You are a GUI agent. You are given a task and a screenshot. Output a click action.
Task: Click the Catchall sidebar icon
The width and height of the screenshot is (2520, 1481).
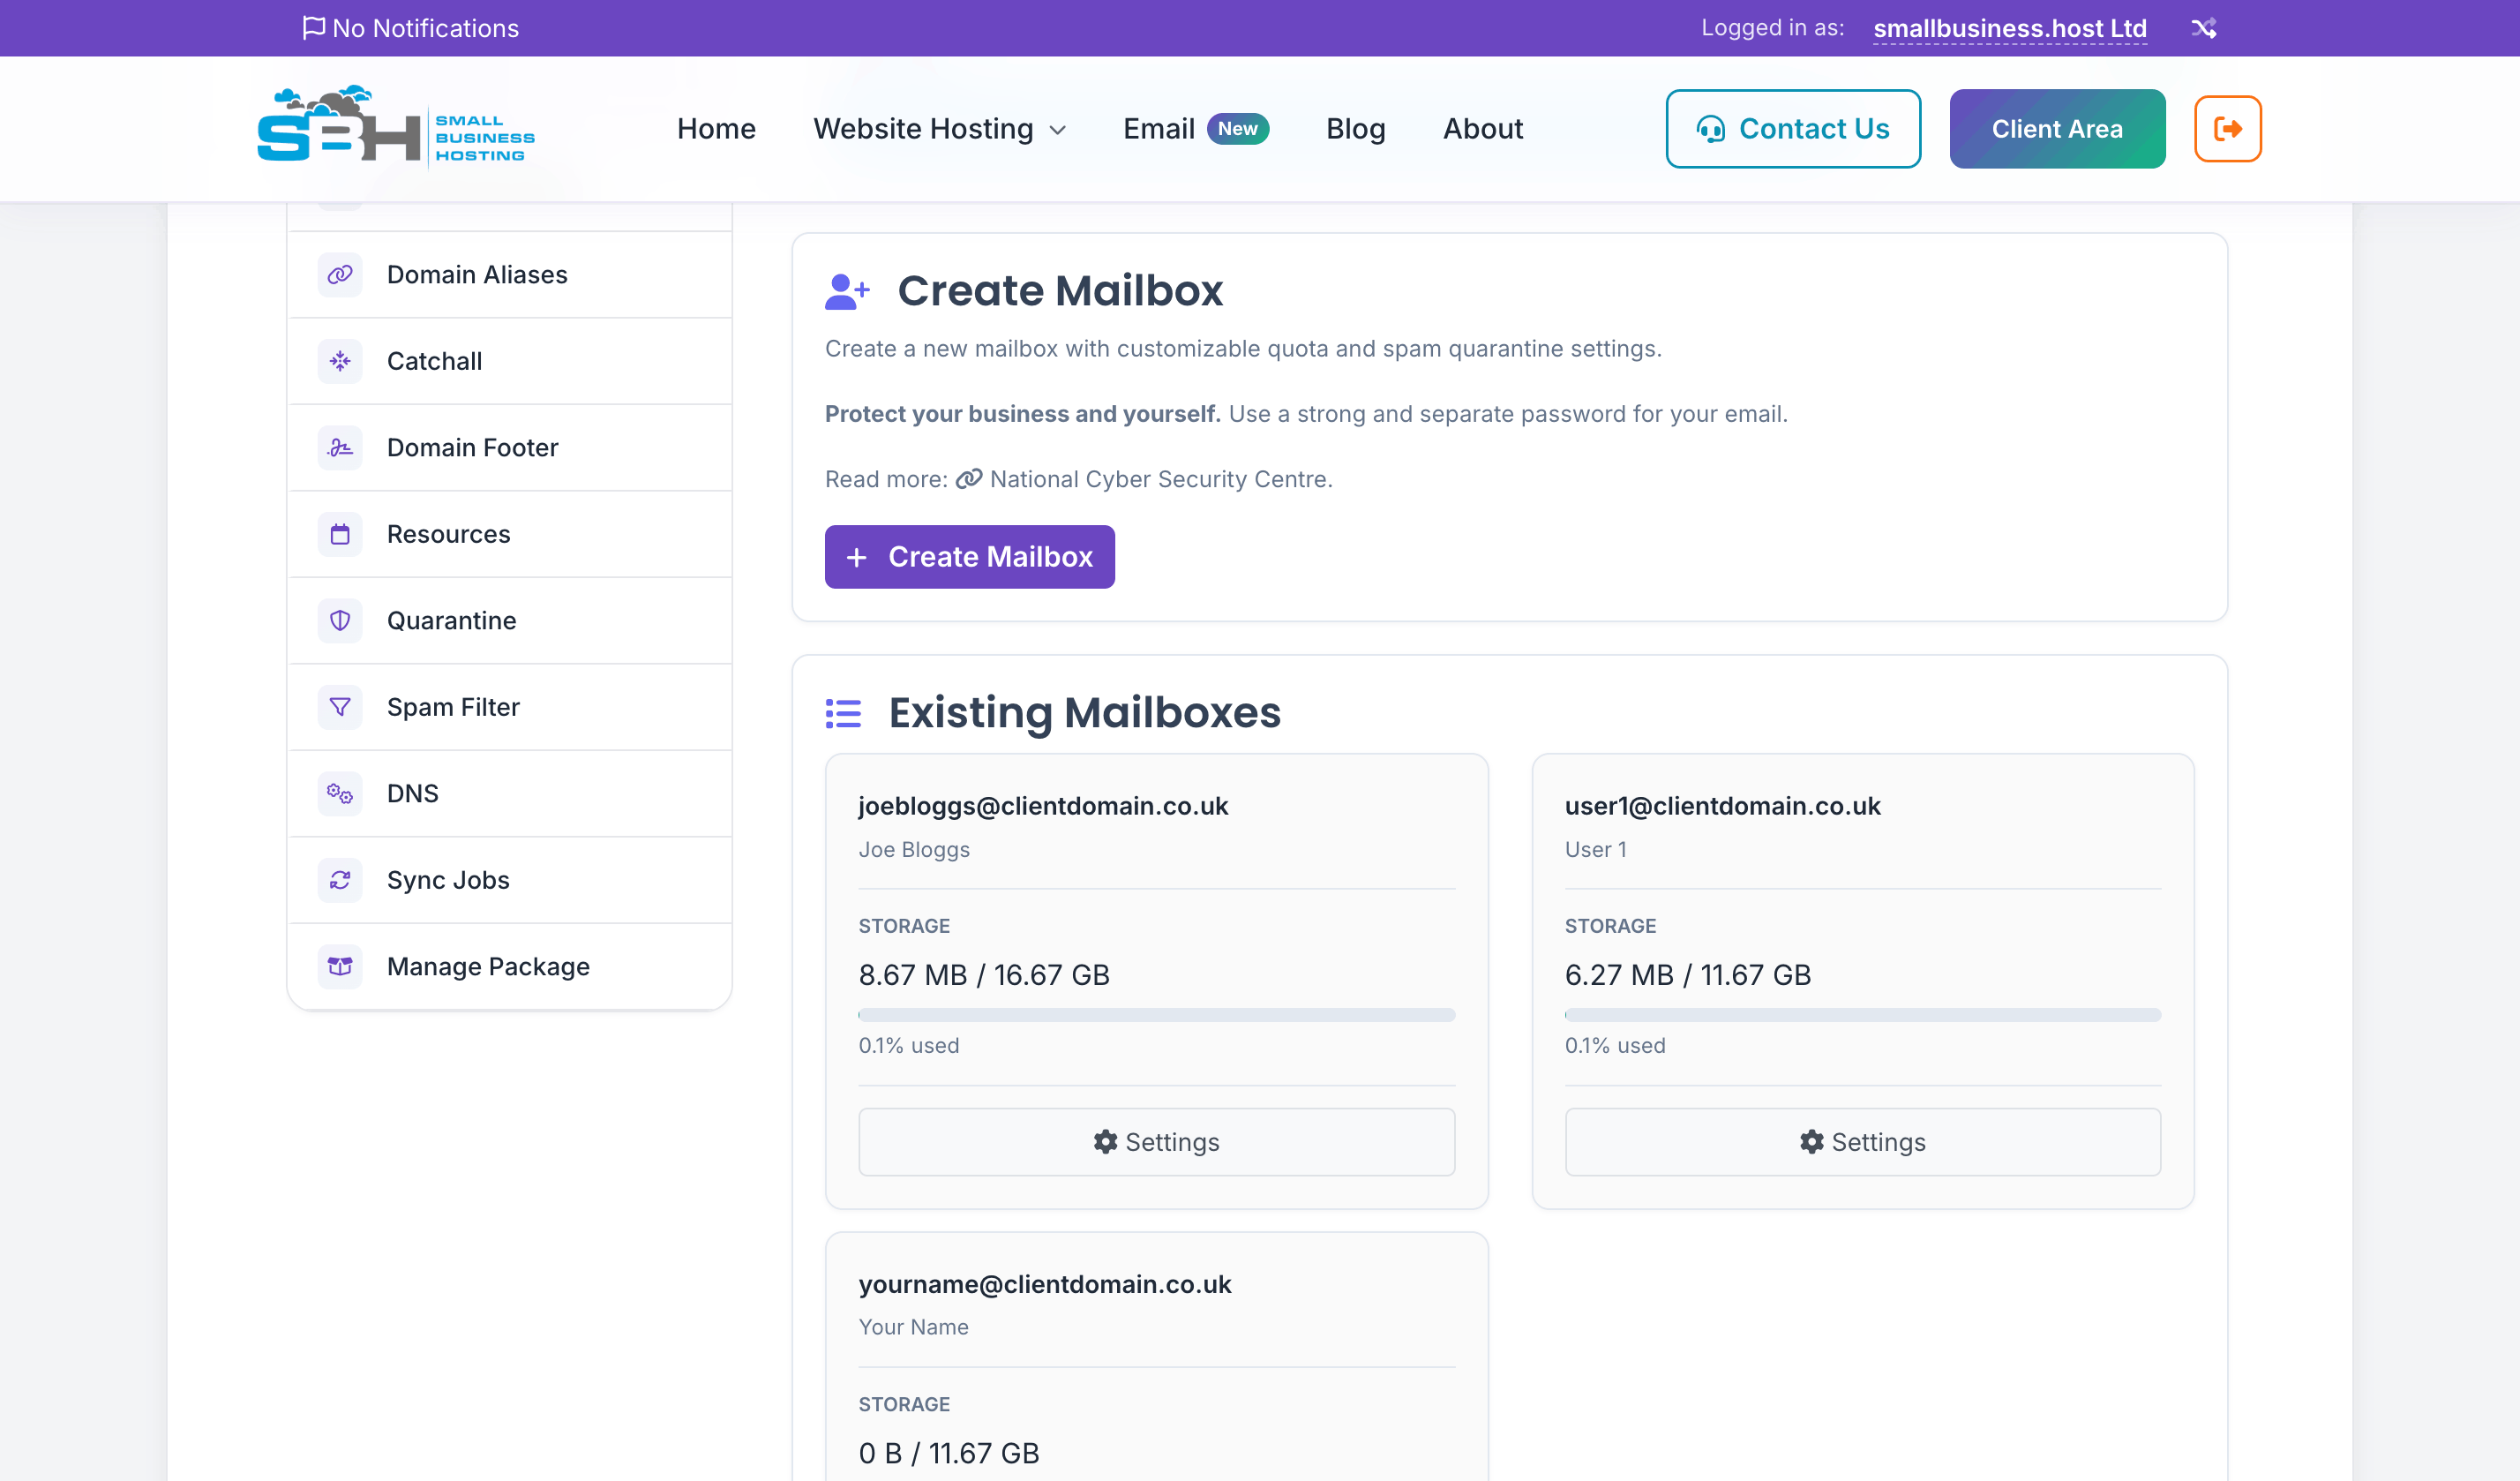point(340,361)
